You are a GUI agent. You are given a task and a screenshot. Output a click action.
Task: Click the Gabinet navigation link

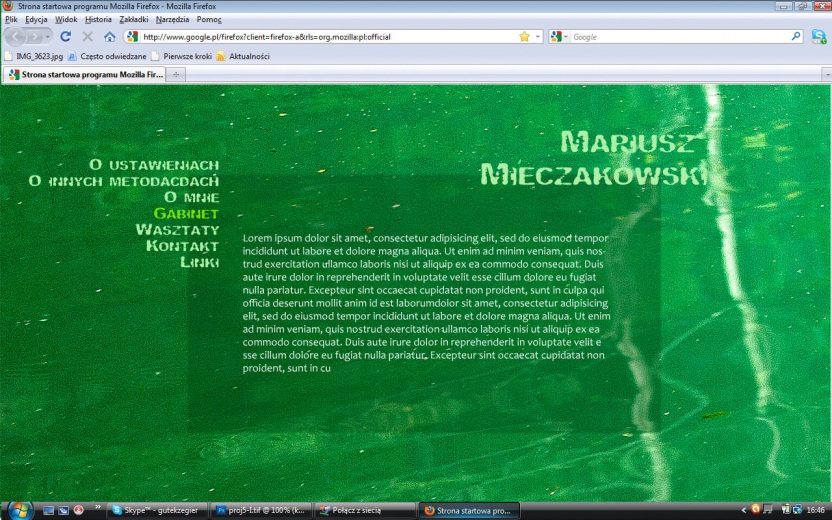pyautogui.click(x=186, y=213)
